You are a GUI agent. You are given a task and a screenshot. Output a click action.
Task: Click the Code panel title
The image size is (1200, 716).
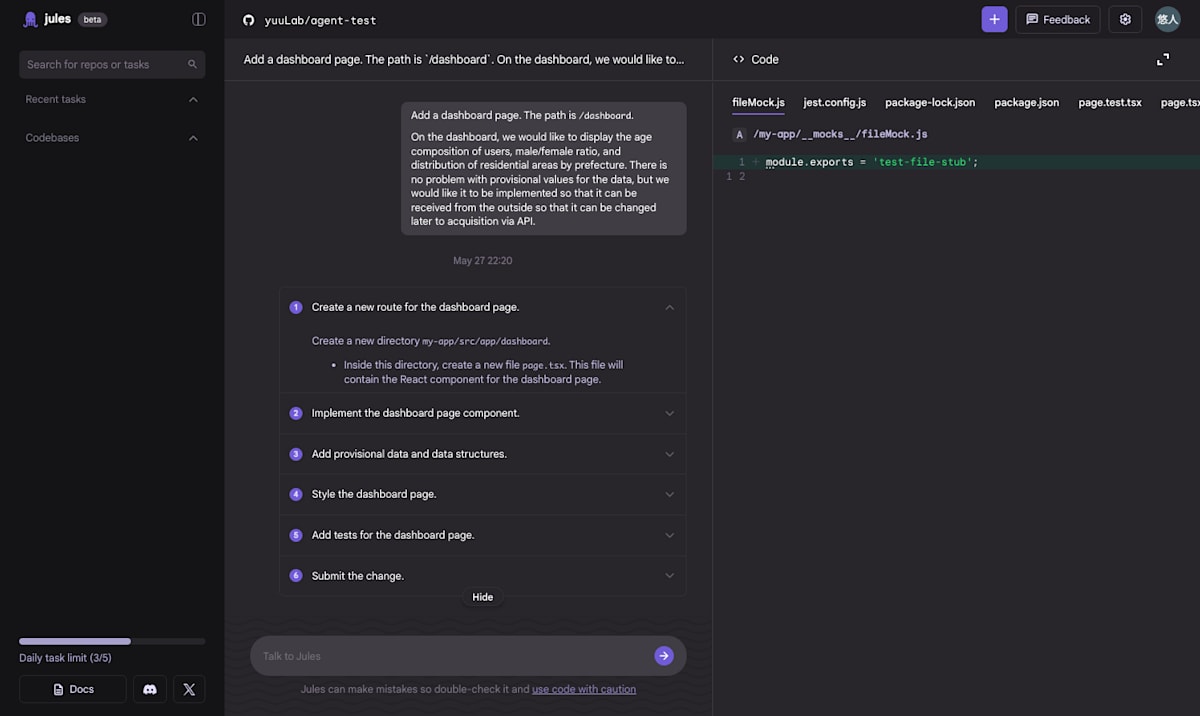click(x=765, y=59)
